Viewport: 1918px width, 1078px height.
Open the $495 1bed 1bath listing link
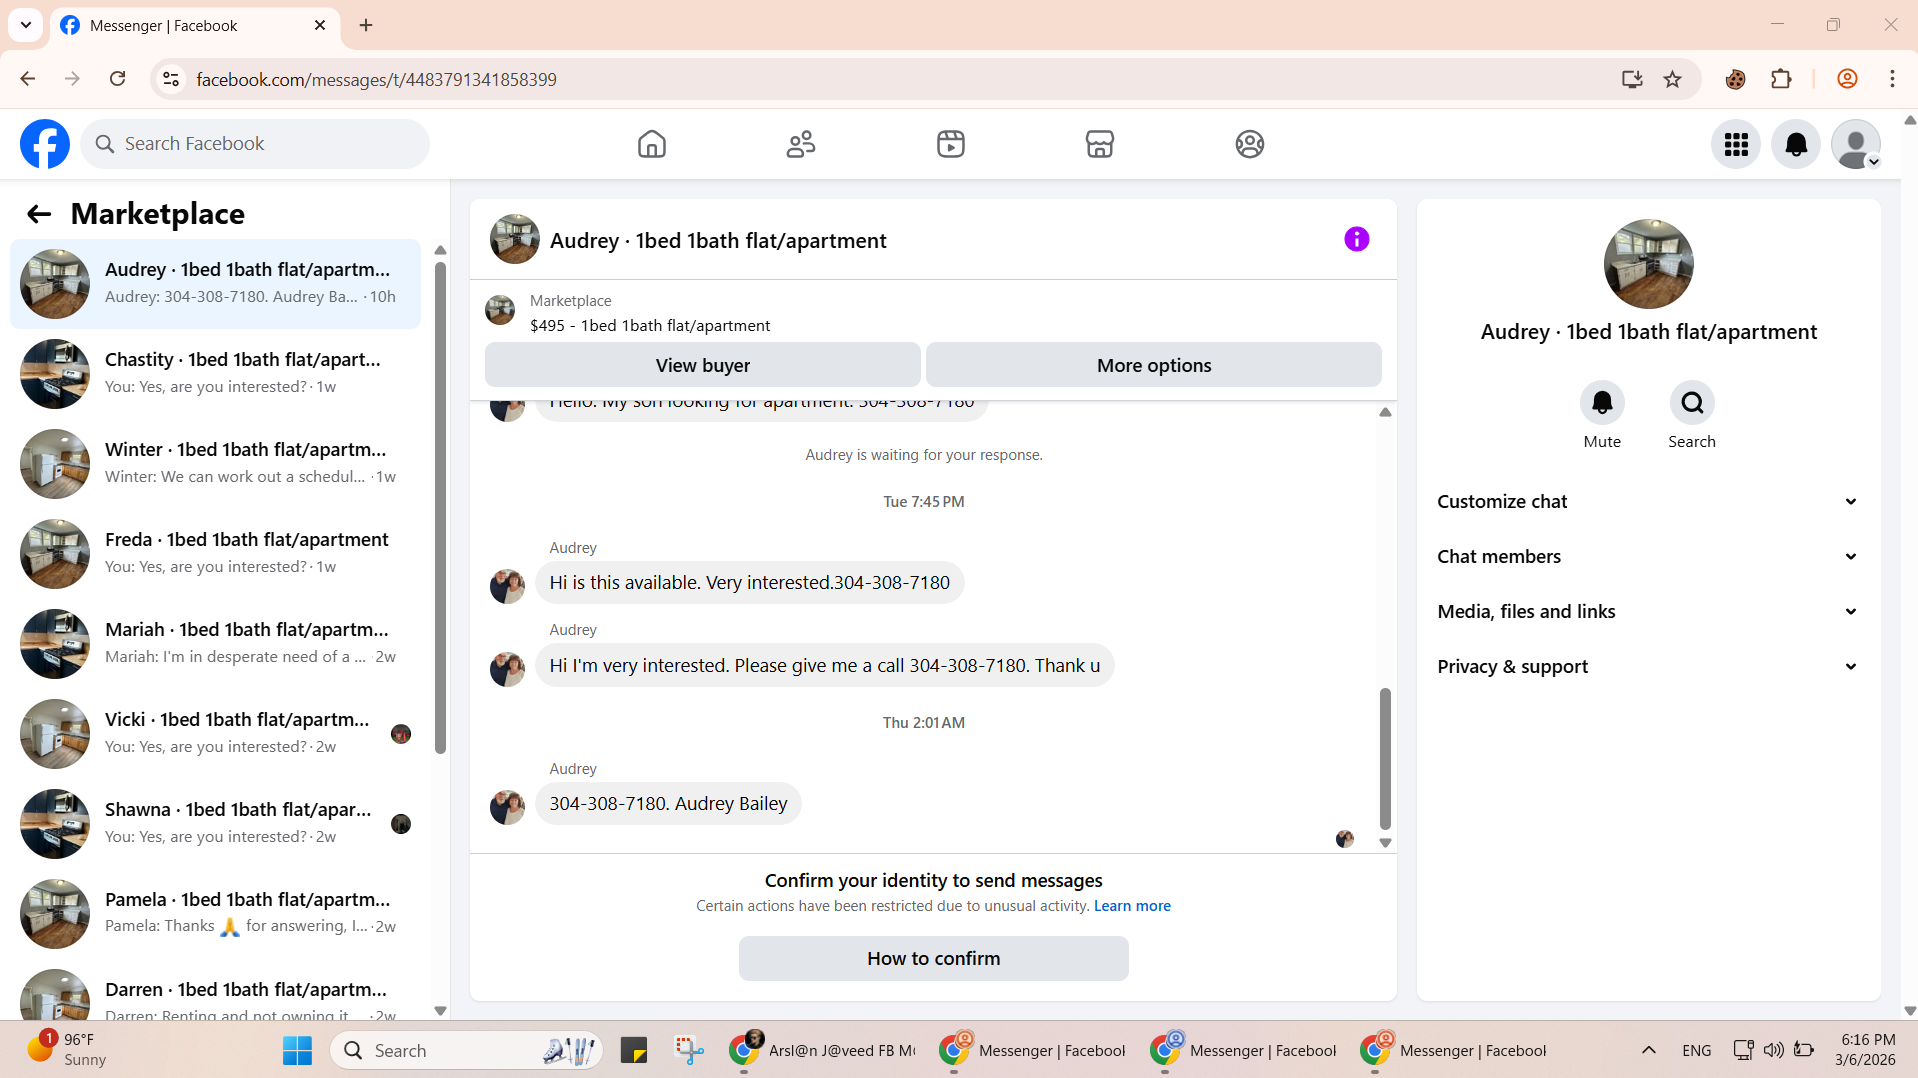650,326
